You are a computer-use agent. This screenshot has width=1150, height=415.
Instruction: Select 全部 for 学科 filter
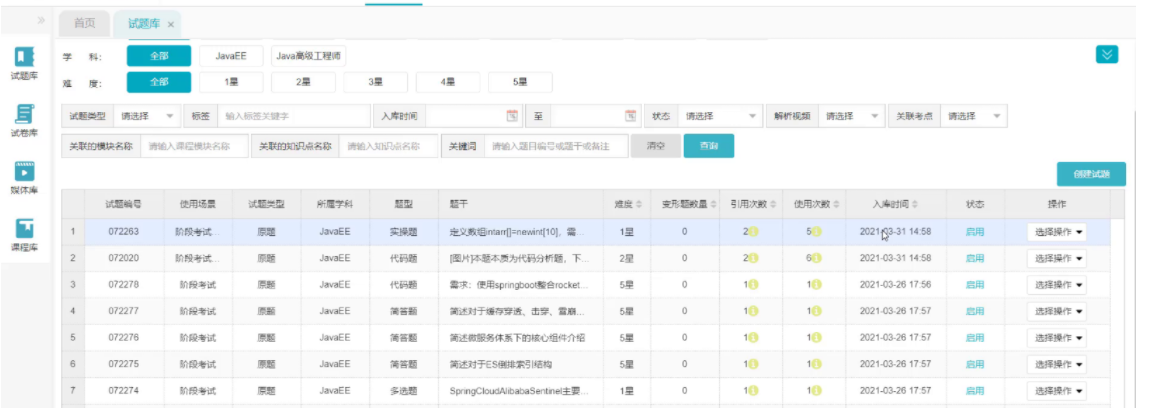tap(158, 56)
